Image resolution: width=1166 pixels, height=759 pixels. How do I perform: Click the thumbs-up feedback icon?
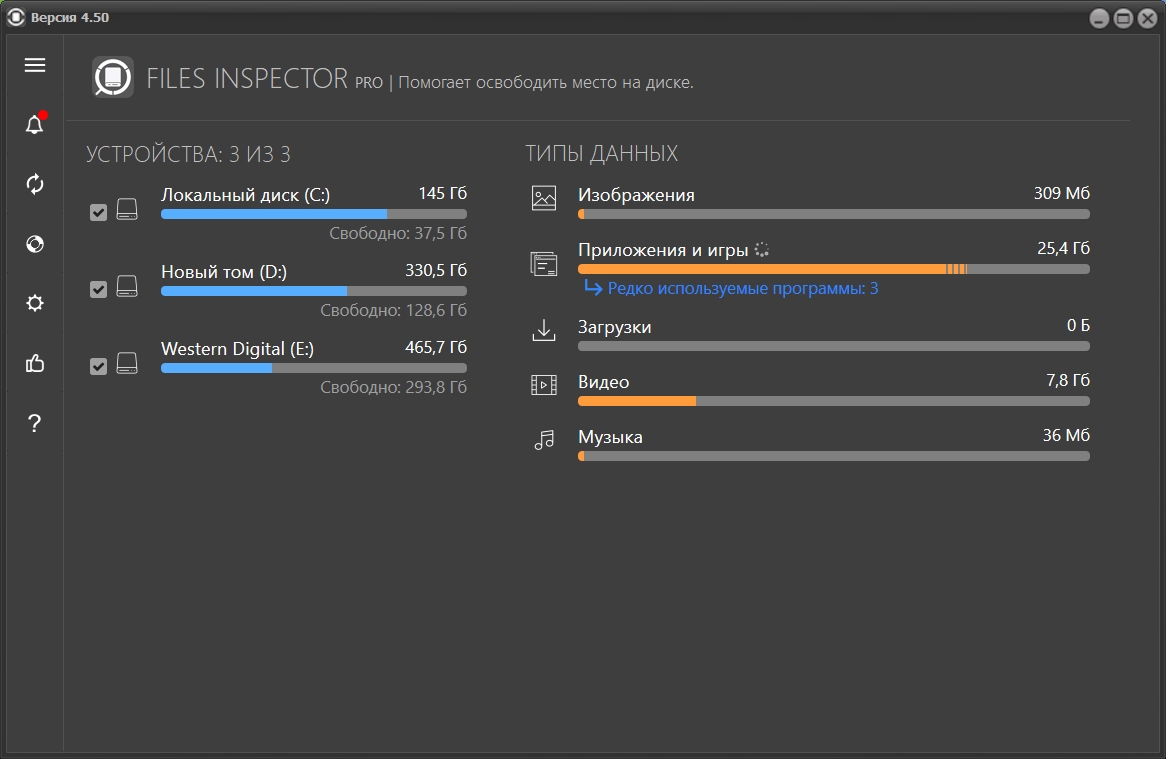pos(35,363)
